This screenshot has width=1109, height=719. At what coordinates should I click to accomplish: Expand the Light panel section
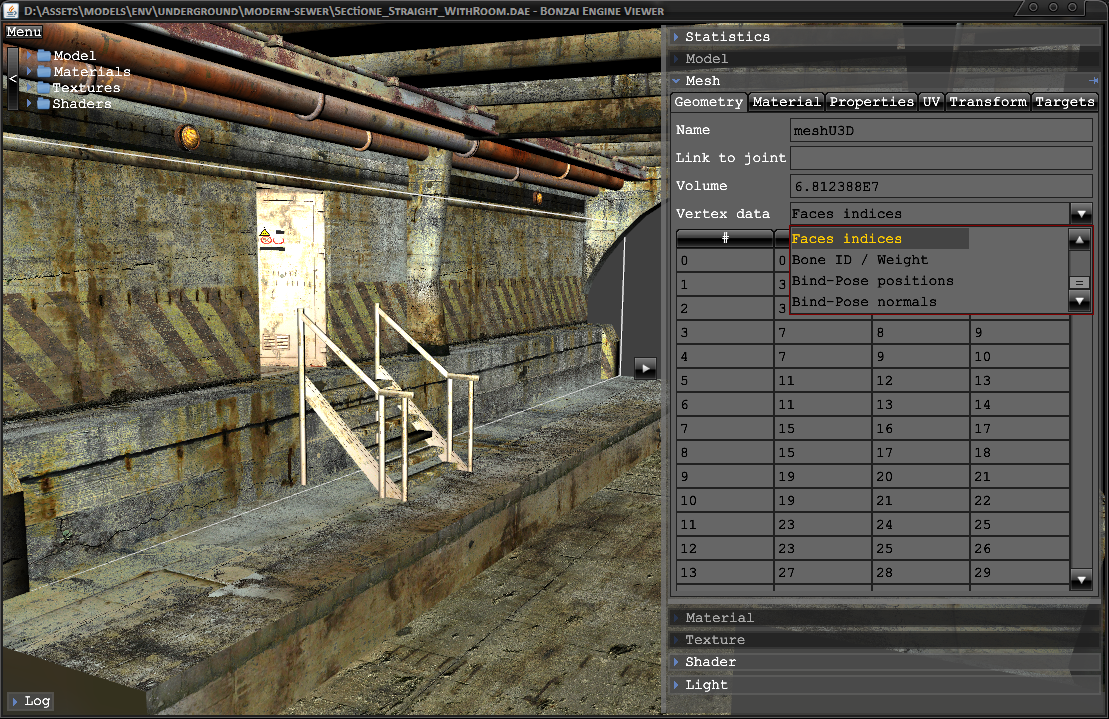706,685
